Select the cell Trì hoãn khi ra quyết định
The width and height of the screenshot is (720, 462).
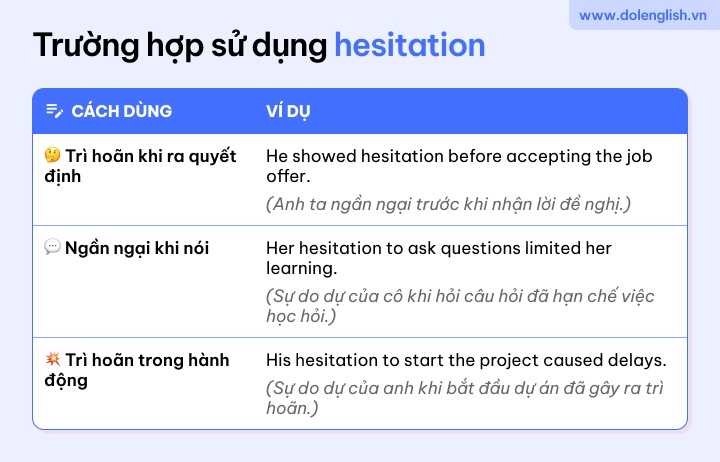click(x=141, y=166)
